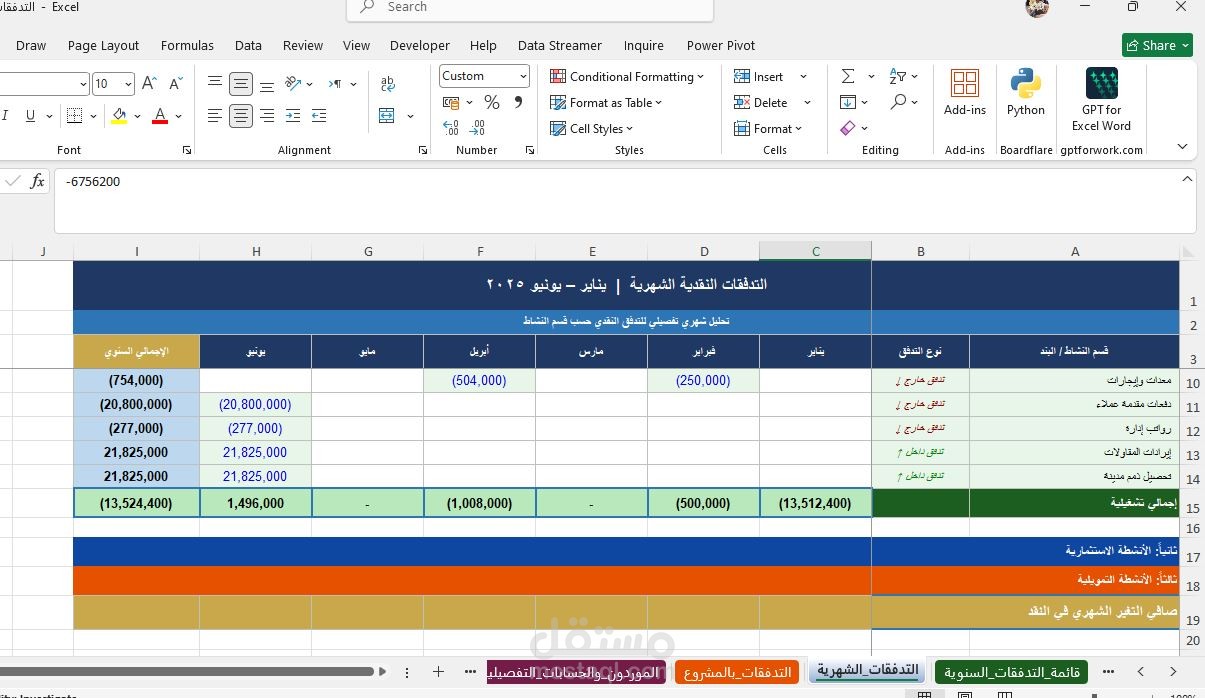This screenshot has width=1205, height=698.
Task: Open Find & Select magnifier
Action: point(903,102)
